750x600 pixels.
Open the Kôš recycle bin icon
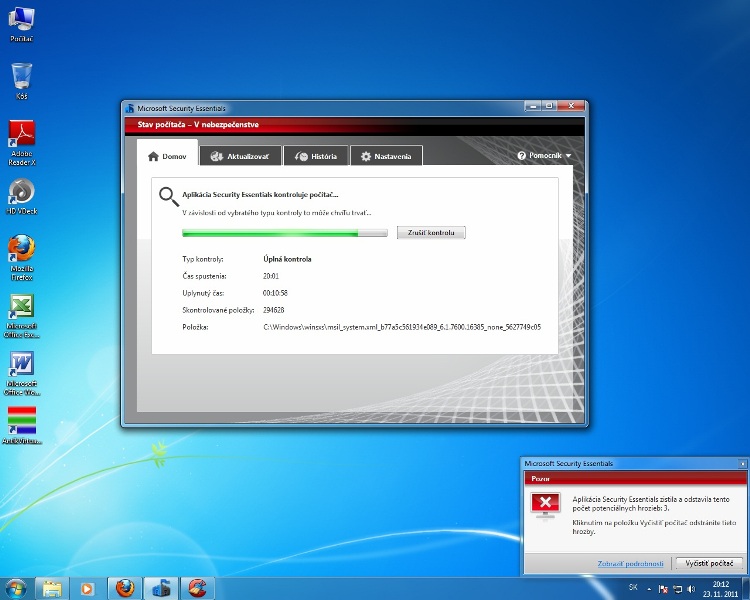coord(22,81)
